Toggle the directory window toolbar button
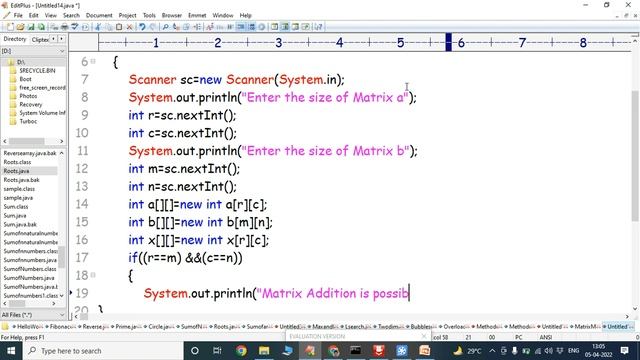 285,27
